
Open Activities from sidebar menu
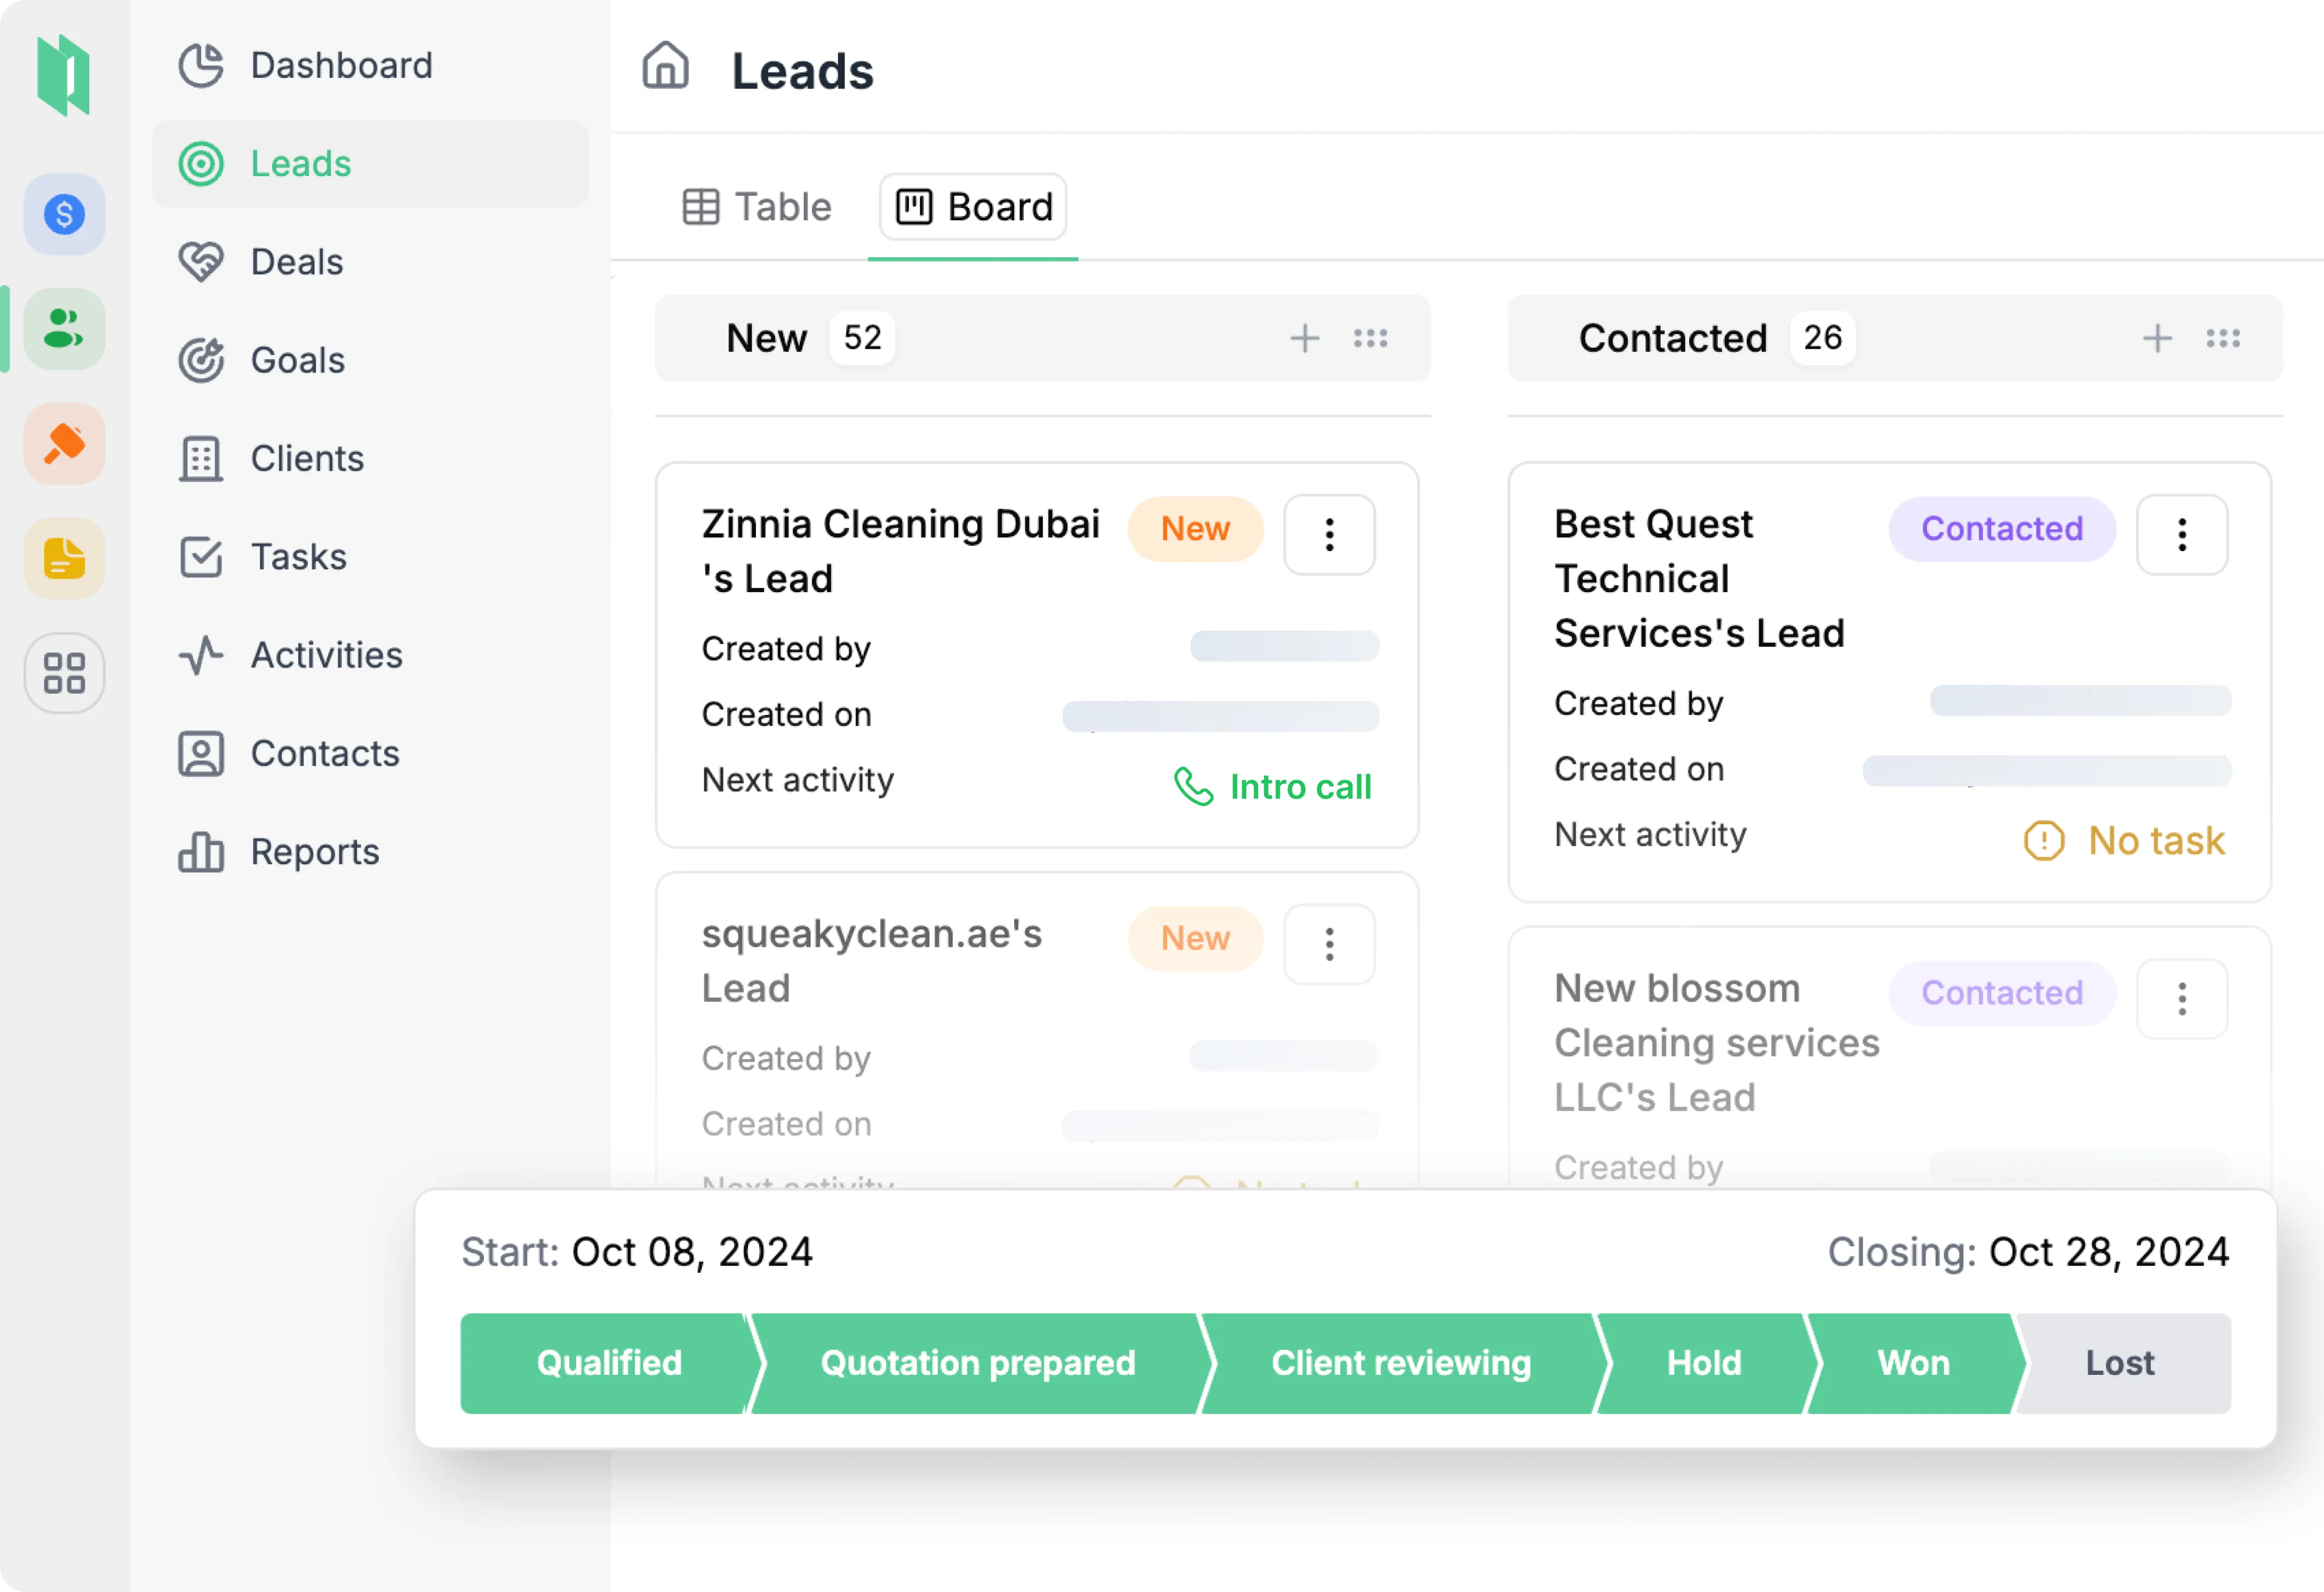[x=370, y=655]
